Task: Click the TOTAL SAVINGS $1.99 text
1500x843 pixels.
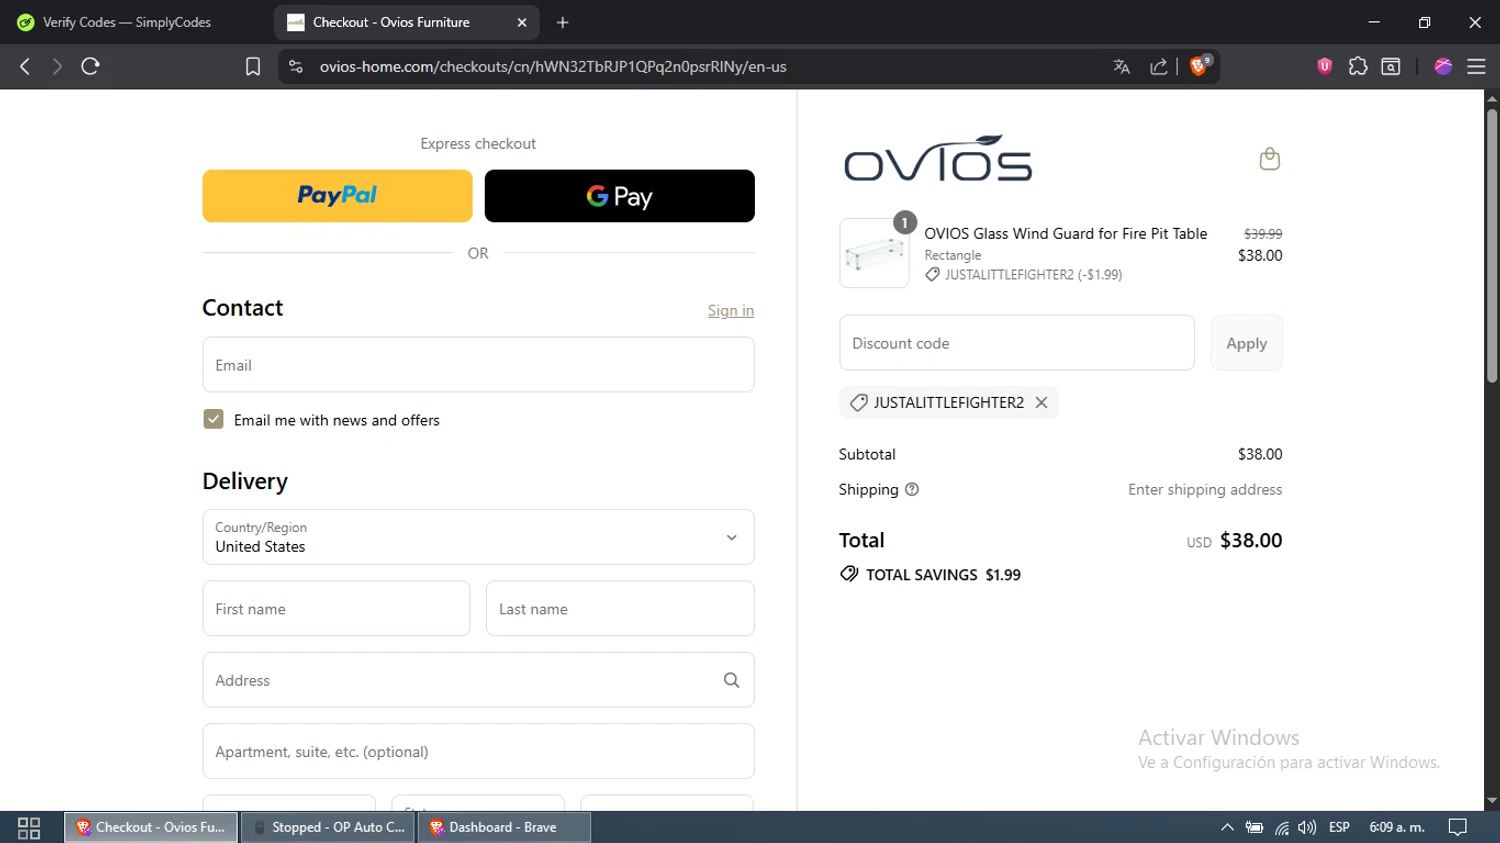Action: [x=943, y=575]
